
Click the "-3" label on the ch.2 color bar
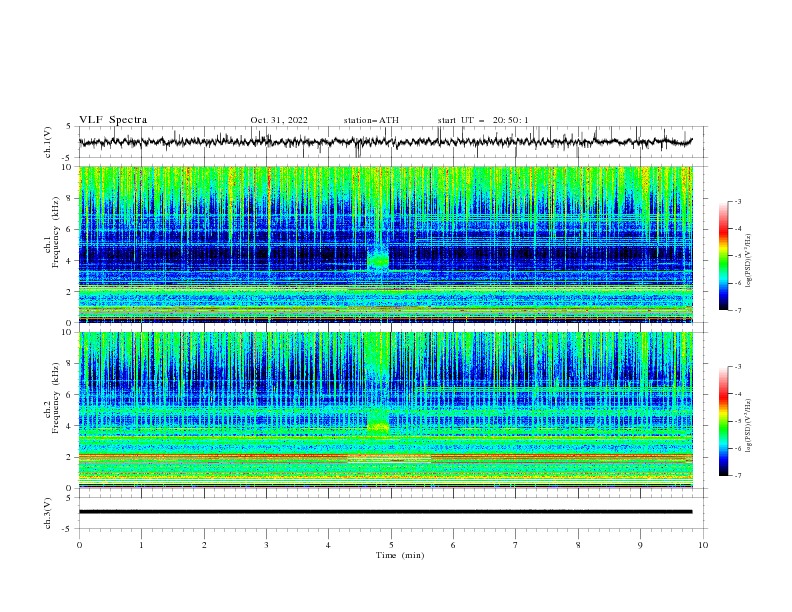[737, 367]
